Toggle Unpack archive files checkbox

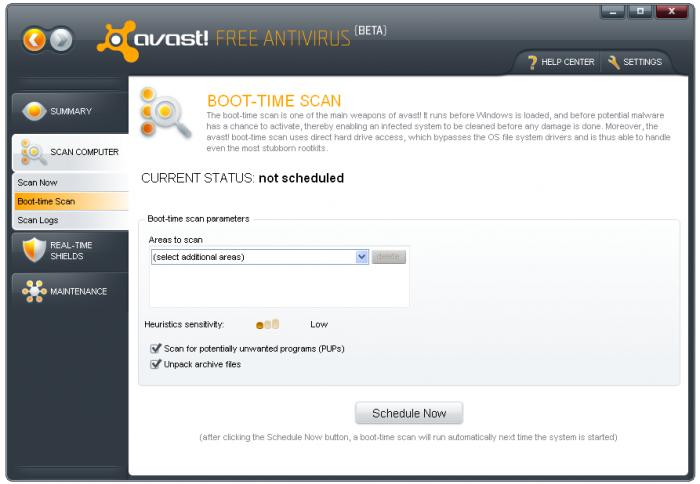(156, 364)
